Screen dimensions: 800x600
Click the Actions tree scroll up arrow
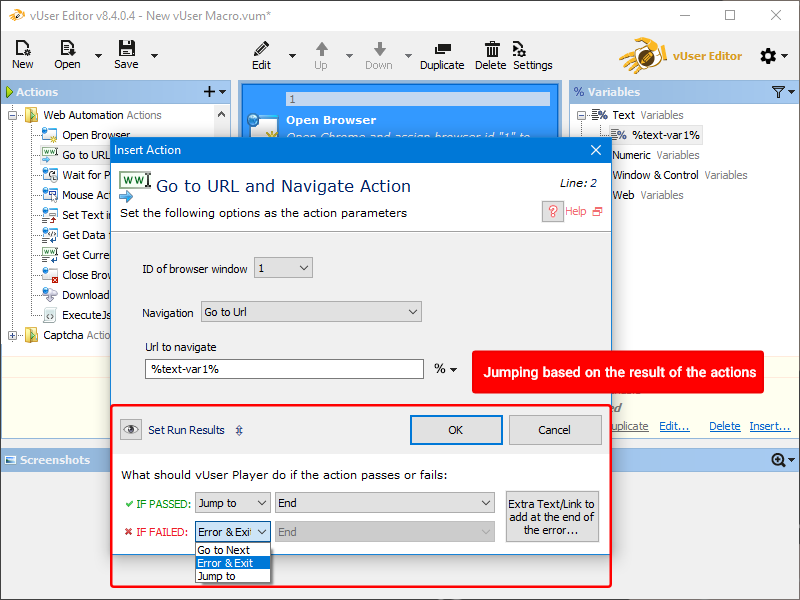click(221, 114)
